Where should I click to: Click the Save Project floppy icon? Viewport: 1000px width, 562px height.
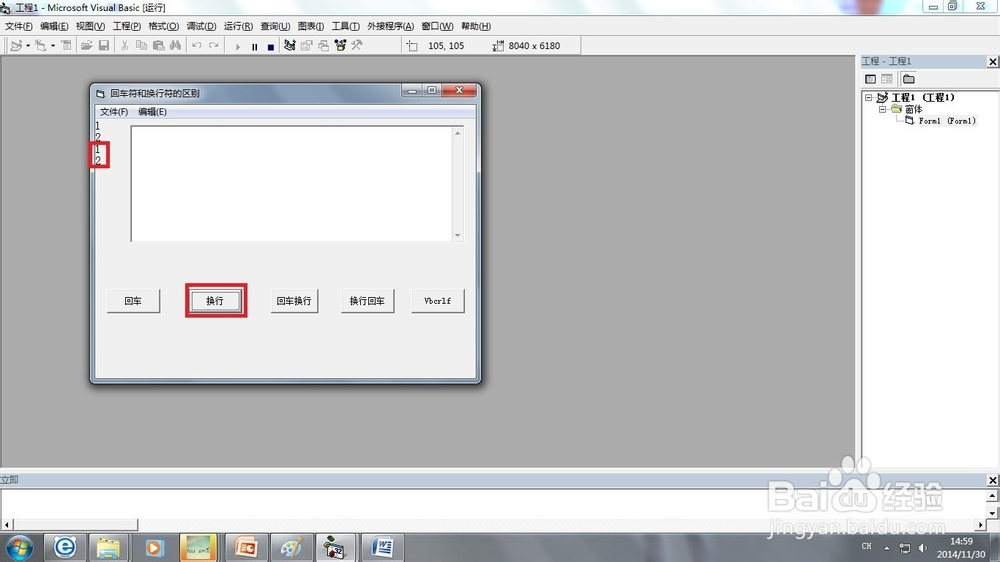[x=103, y=45]
